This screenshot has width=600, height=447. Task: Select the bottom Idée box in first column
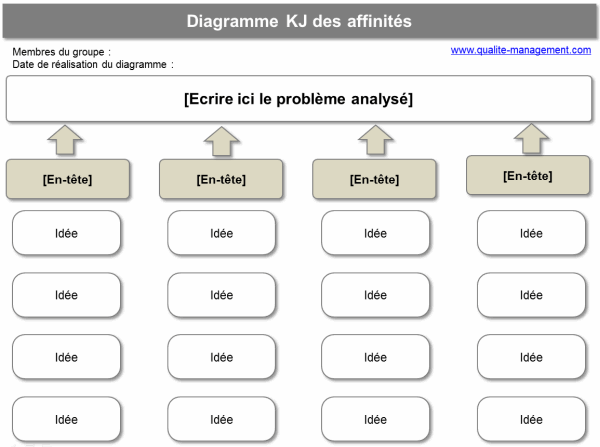(x=67, y=420)
